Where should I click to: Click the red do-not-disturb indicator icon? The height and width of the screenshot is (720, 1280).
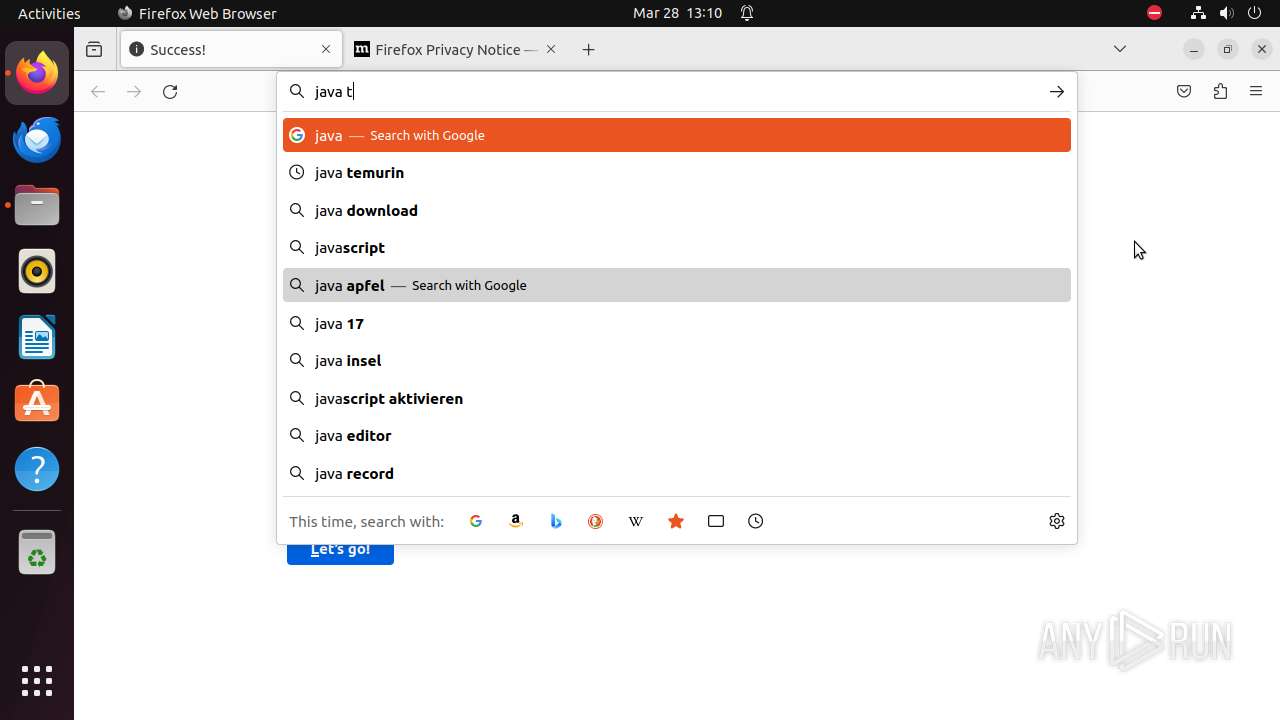1154,13
